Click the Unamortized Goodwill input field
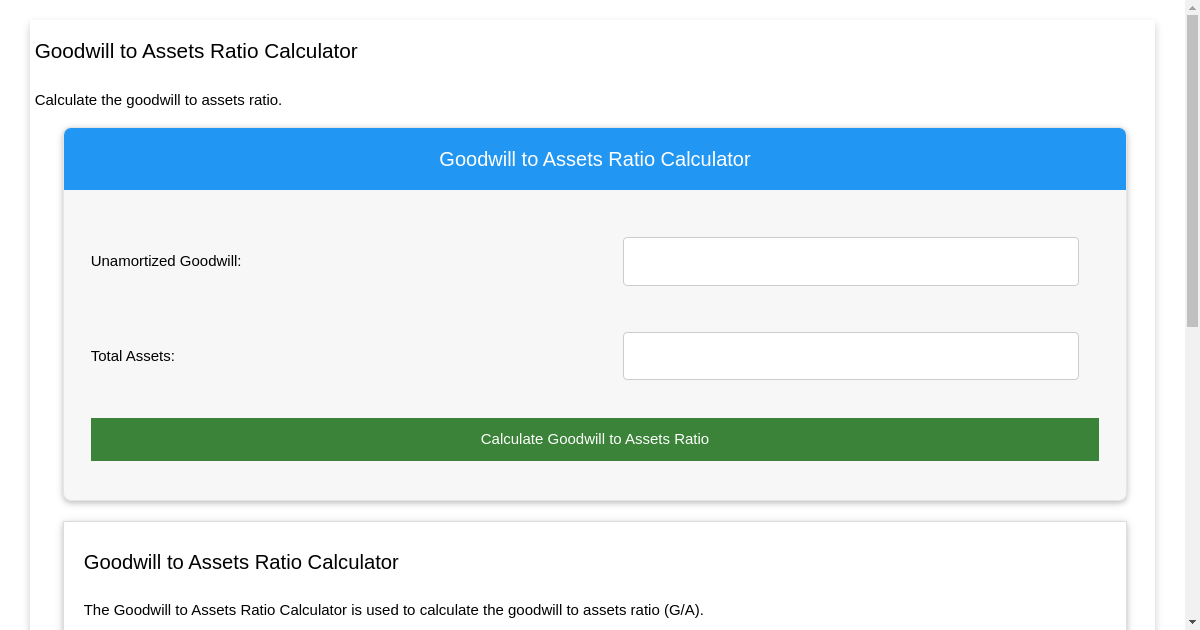Image resolution: width=1200 pixels, height=630 pixels. point(850,261)
